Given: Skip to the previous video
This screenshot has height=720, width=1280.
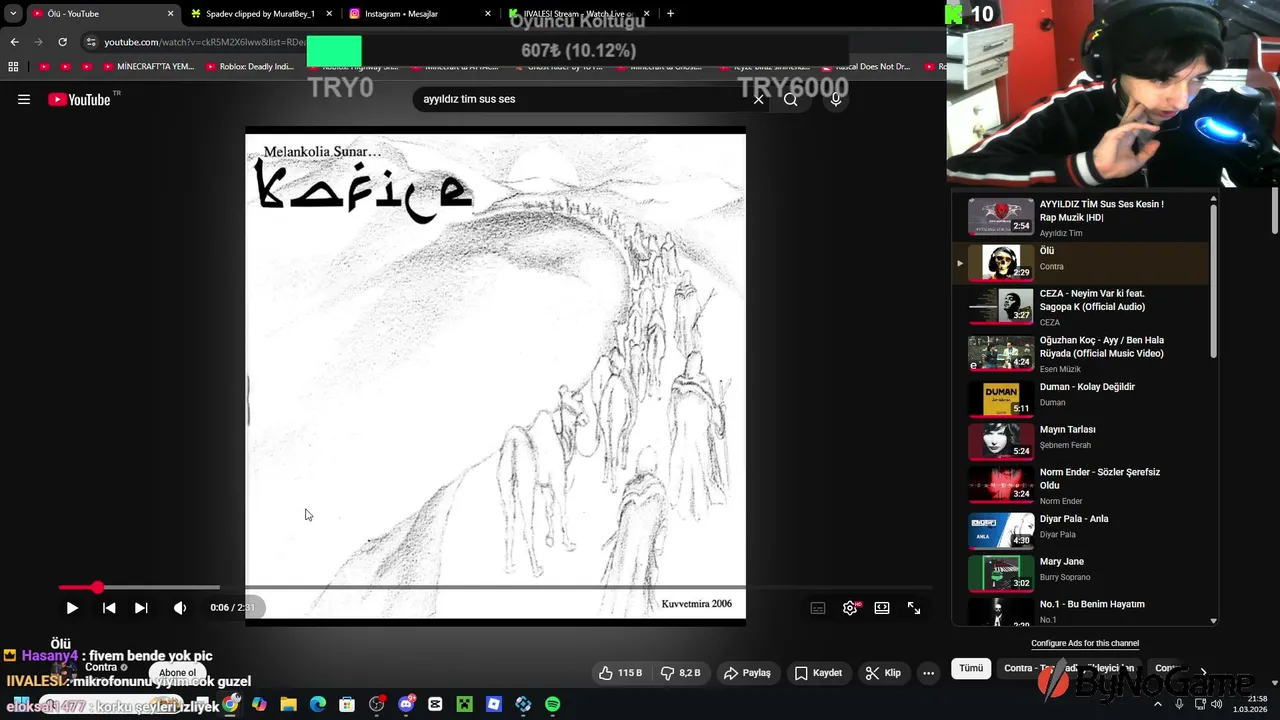Looking at the screenshot, I should coord(109,607).
